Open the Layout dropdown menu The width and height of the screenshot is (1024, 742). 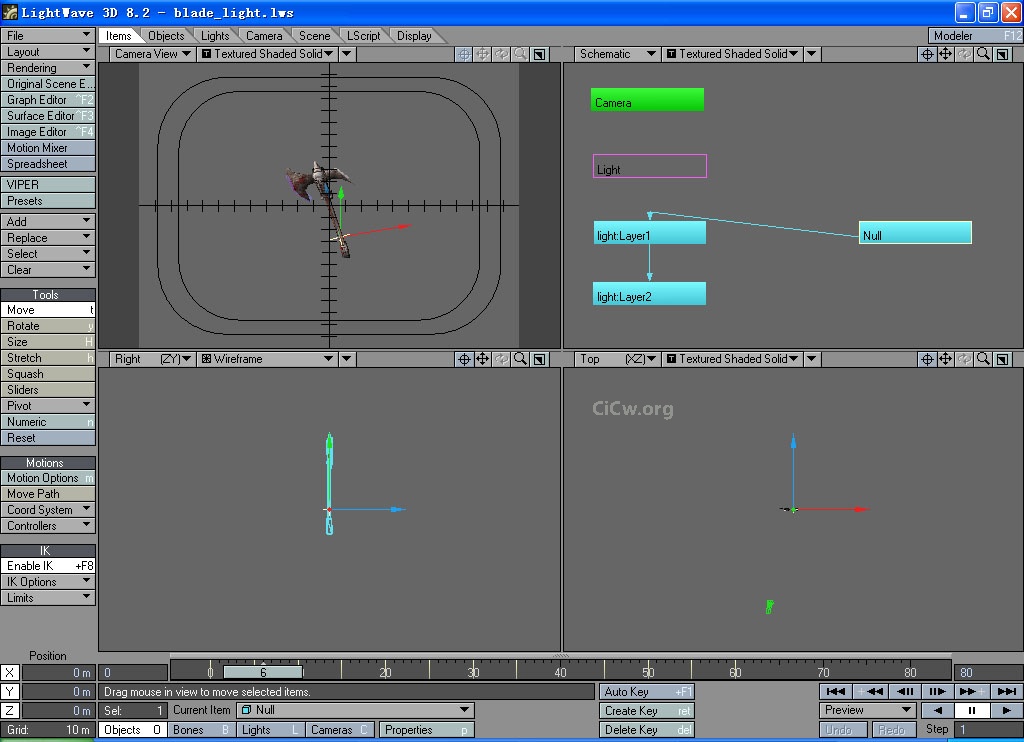(x=48, y=52)
